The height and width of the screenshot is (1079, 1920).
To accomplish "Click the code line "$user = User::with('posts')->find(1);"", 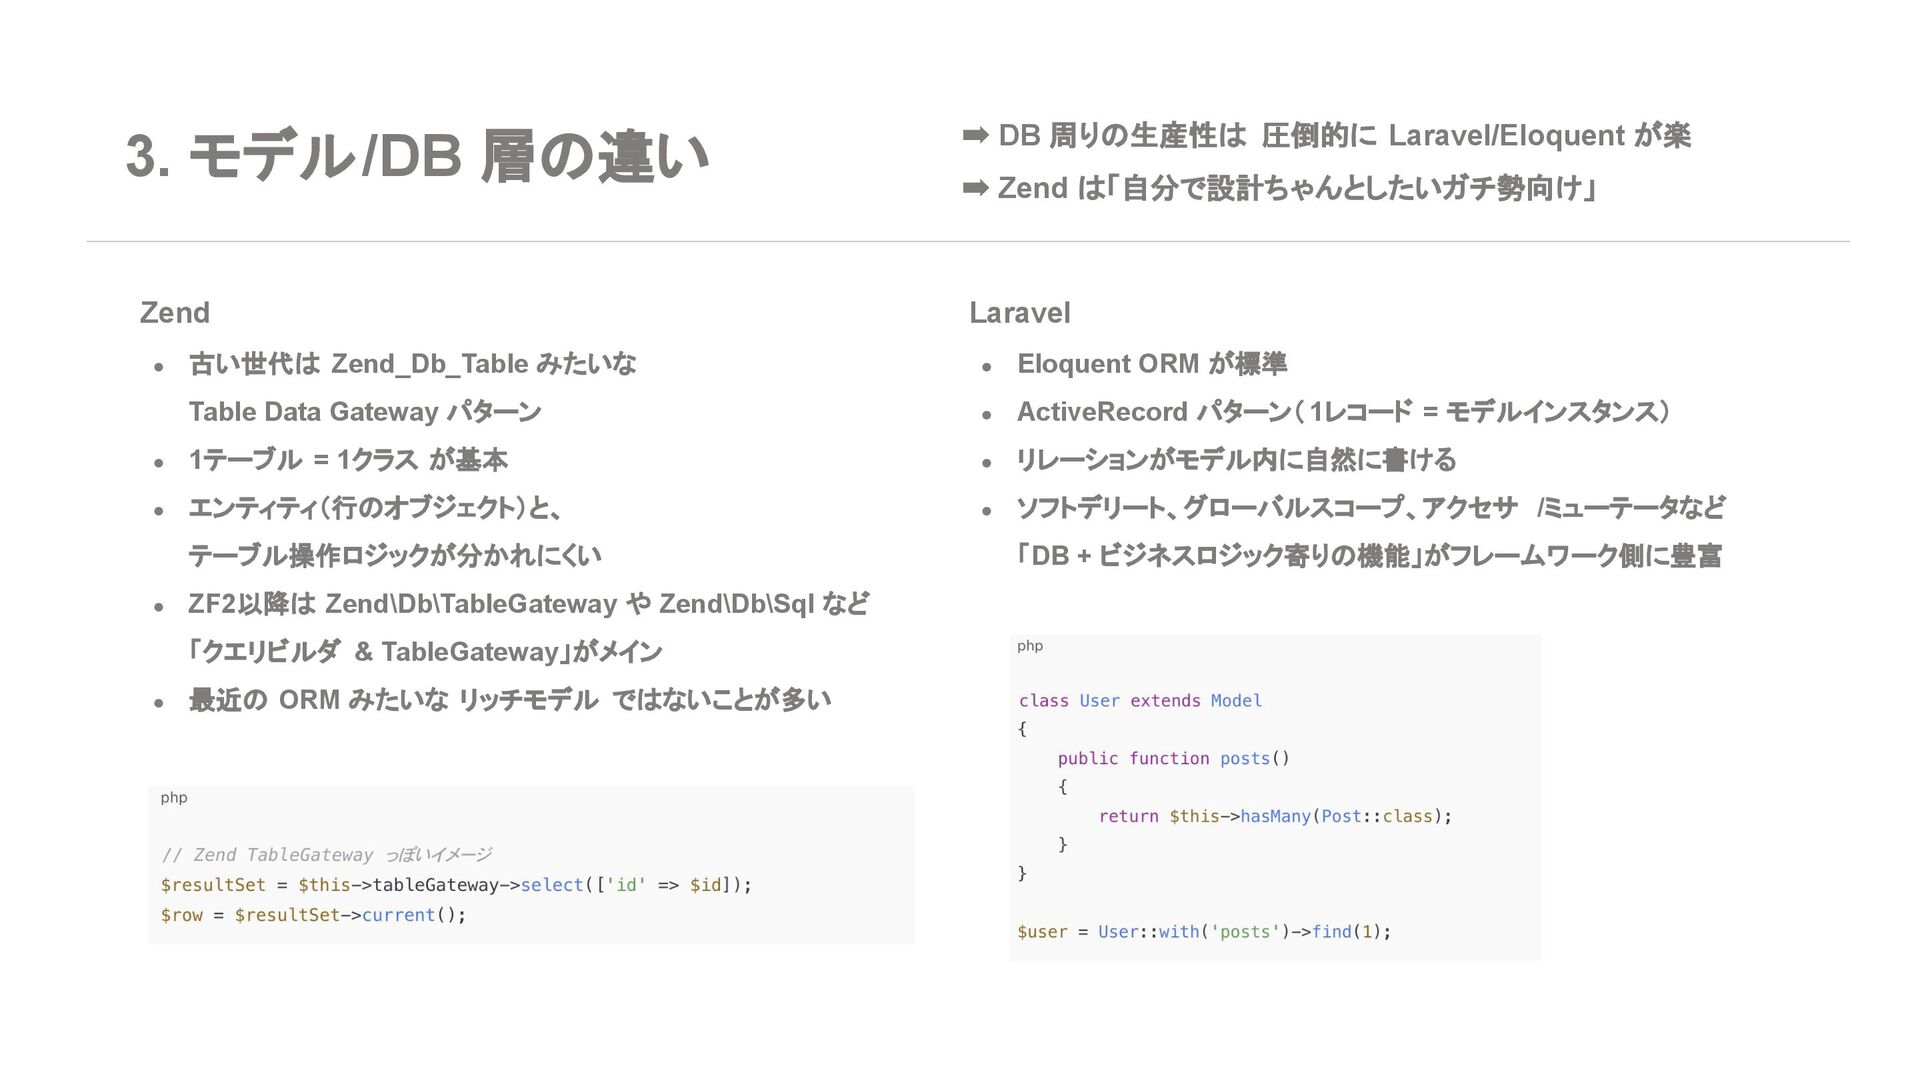I will pos(1204,932).
